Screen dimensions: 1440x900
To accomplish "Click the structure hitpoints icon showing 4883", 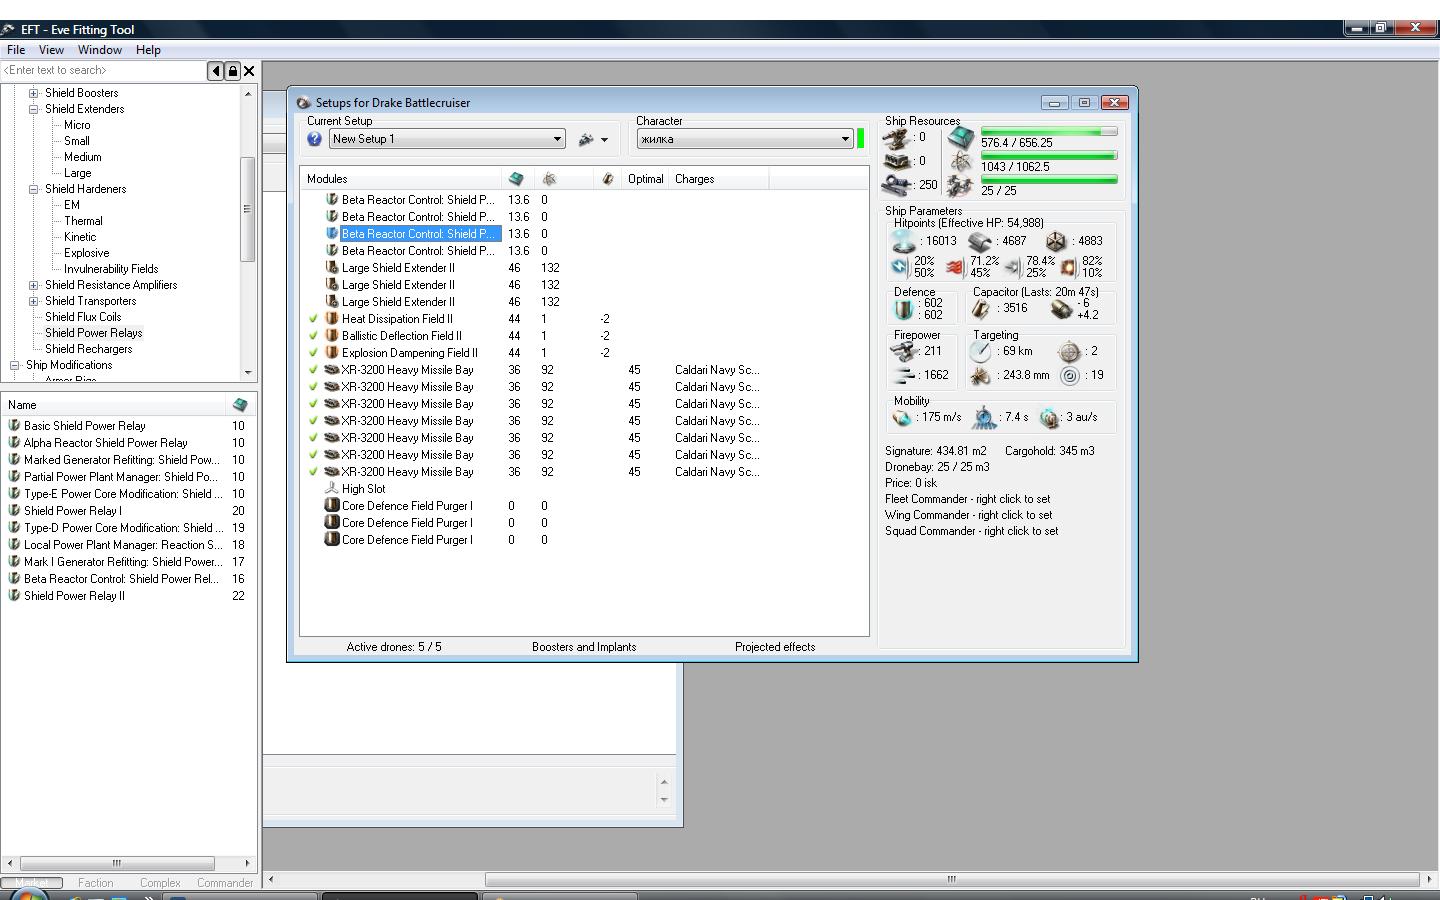I will click(1056, 241).
